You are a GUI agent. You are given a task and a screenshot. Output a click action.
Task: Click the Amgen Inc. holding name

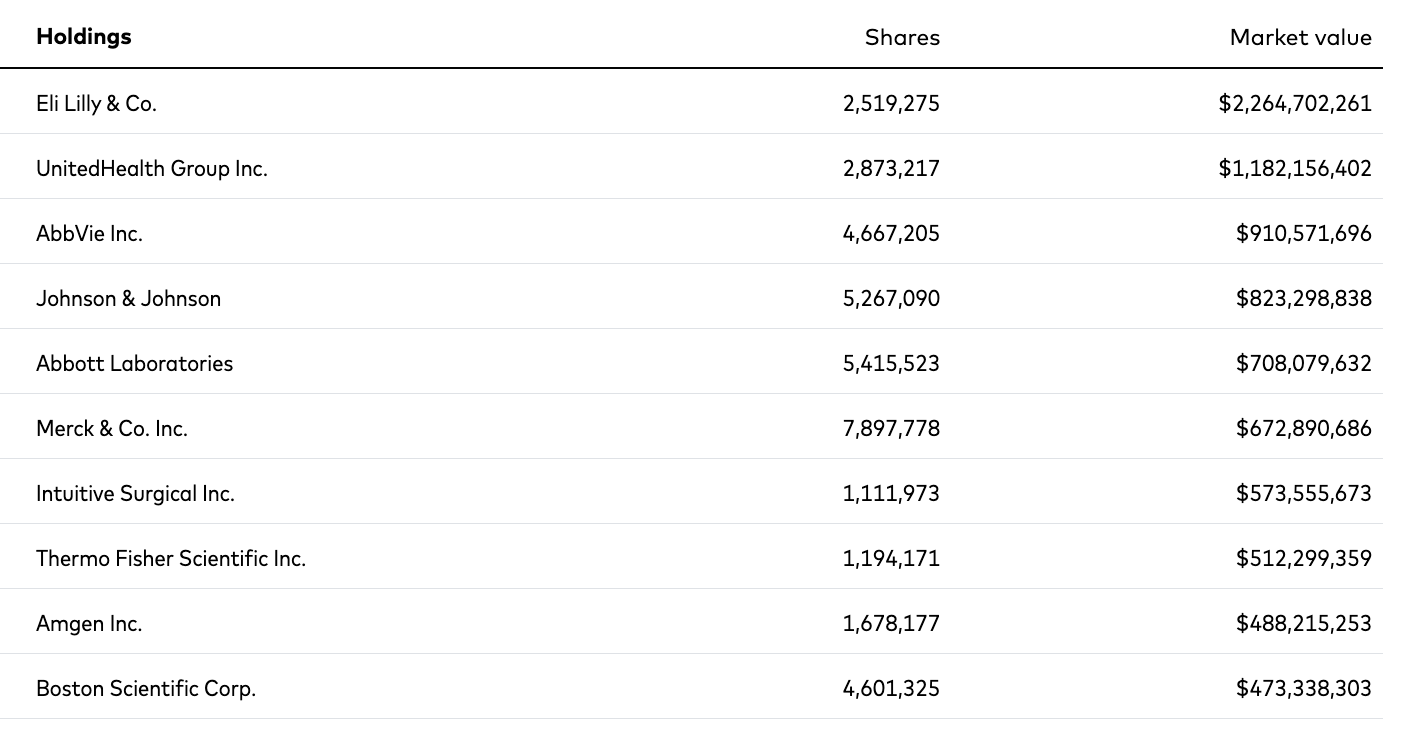pos(89,623)
